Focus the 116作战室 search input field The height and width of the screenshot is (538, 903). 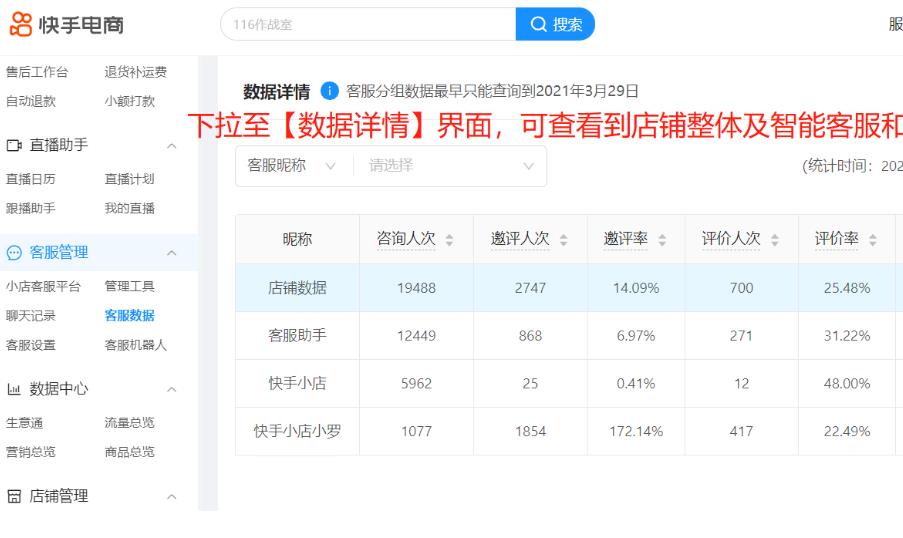(x=368, y=24)
